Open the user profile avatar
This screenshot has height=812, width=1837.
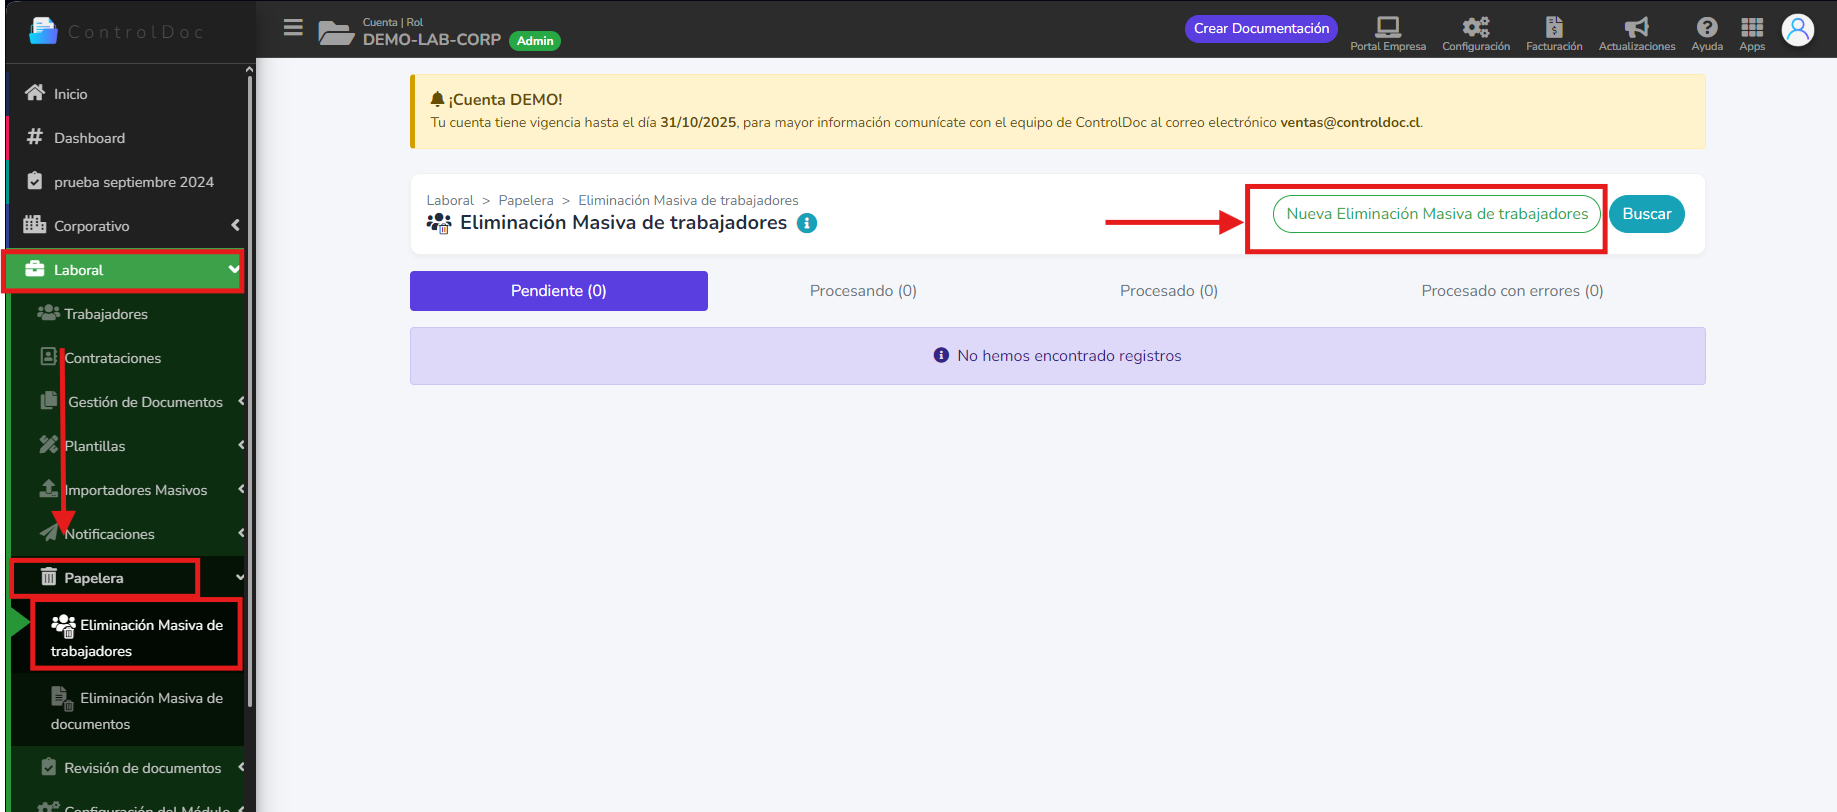coord(1798,30)
